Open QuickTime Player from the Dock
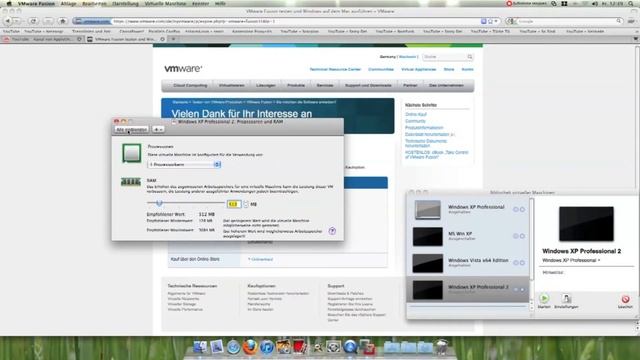The height and width of the screenshot is (360, 640). click(x=350, y=347)
